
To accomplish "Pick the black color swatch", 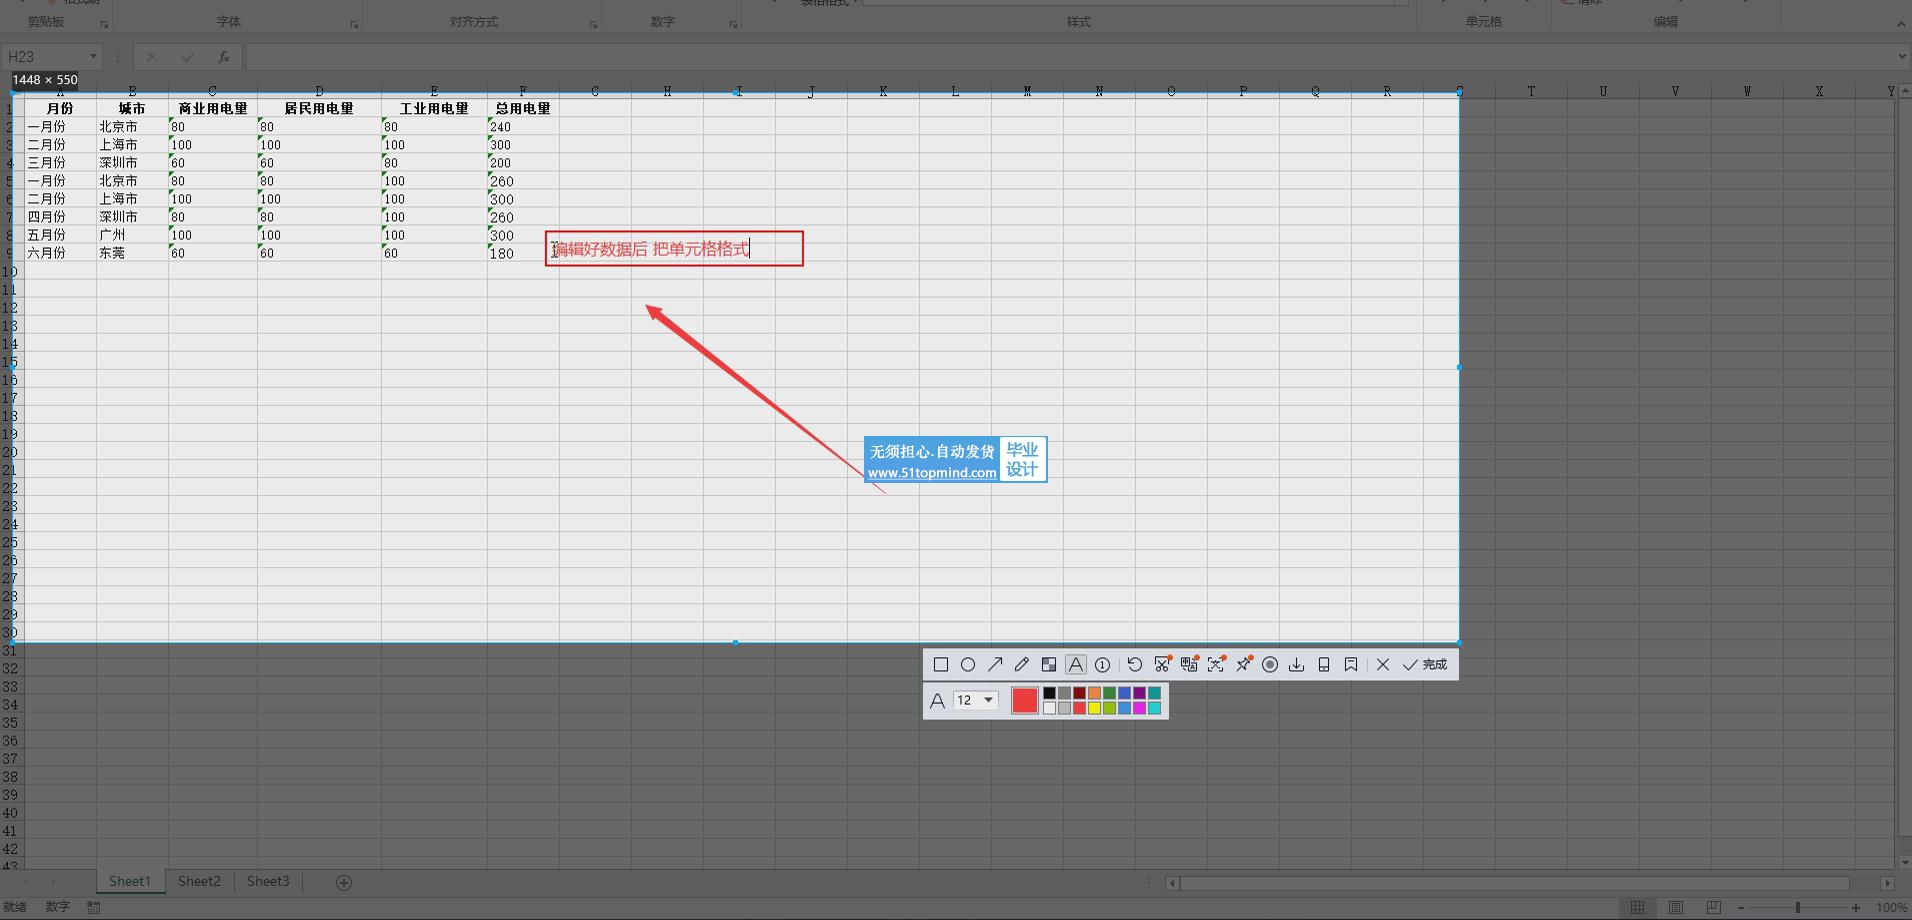I will (x=1049, y=693).
